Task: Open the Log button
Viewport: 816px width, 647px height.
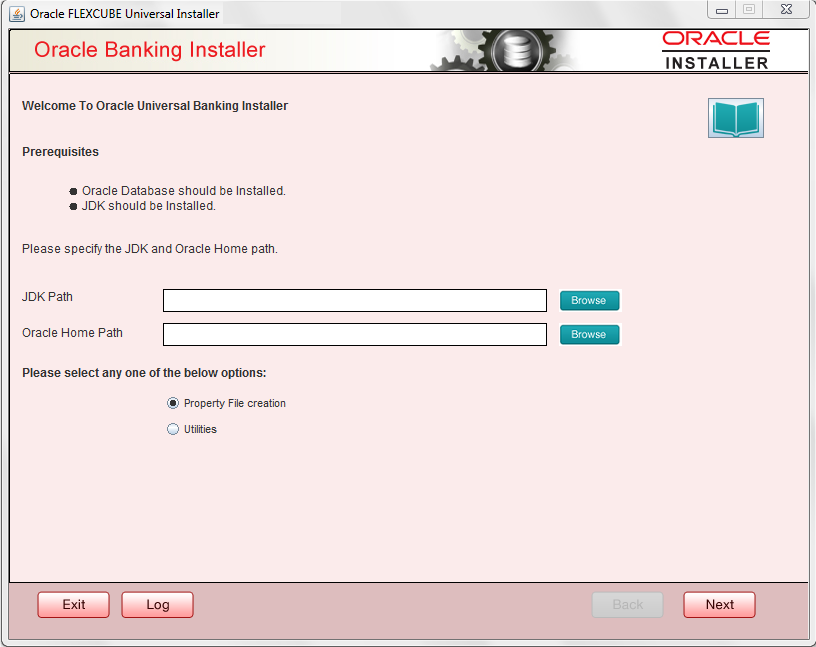Action: click(158, 604)
